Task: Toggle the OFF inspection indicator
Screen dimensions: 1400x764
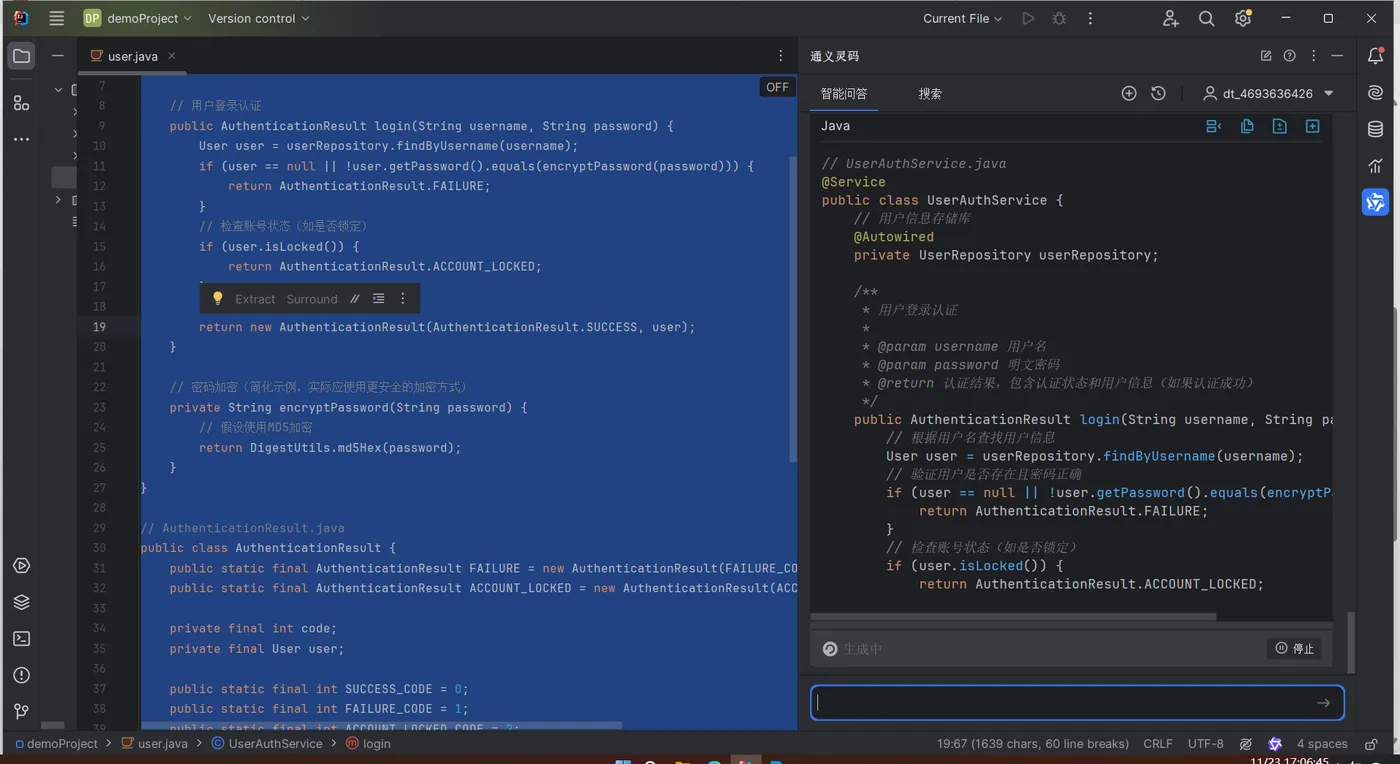Action: 777,87
